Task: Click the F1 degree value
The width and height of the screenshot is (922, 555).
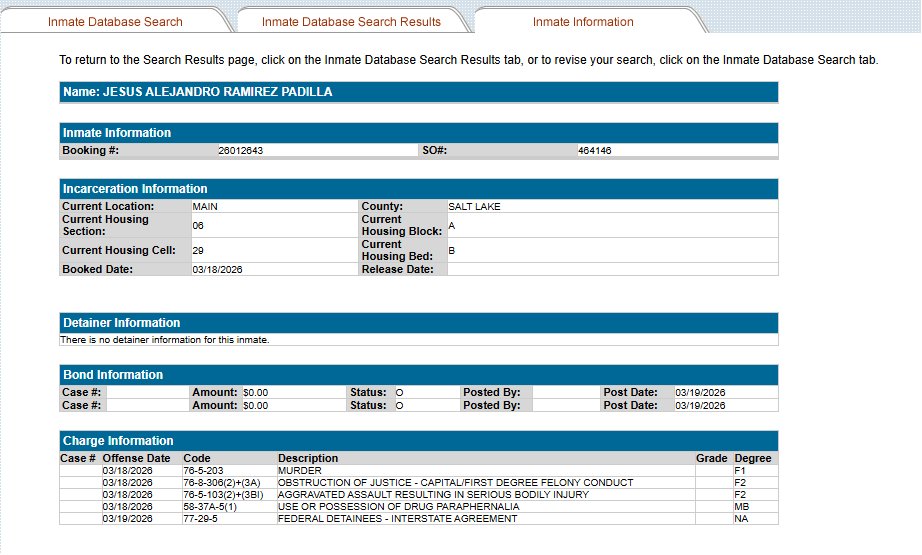Action: coord(739,470)
